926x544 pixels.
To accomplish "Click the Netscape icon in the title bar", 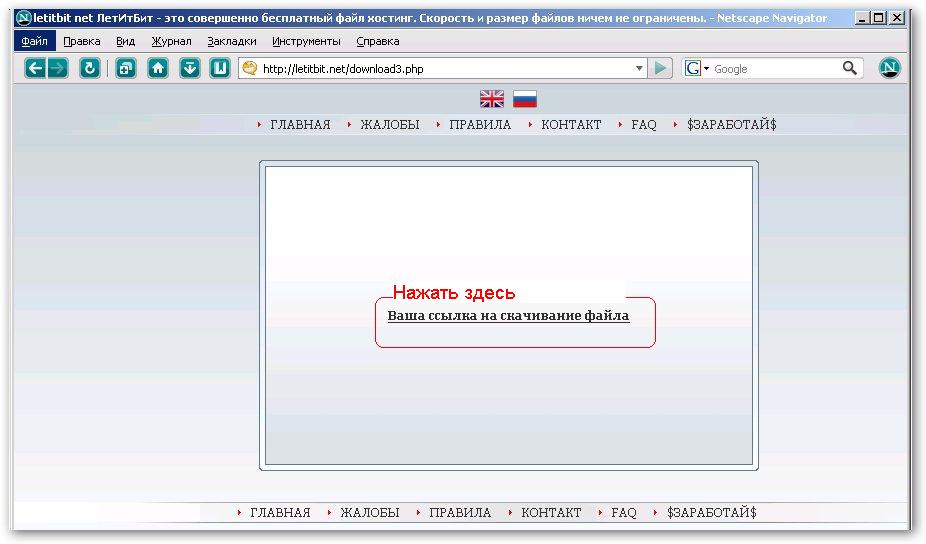I will point(23,18).
